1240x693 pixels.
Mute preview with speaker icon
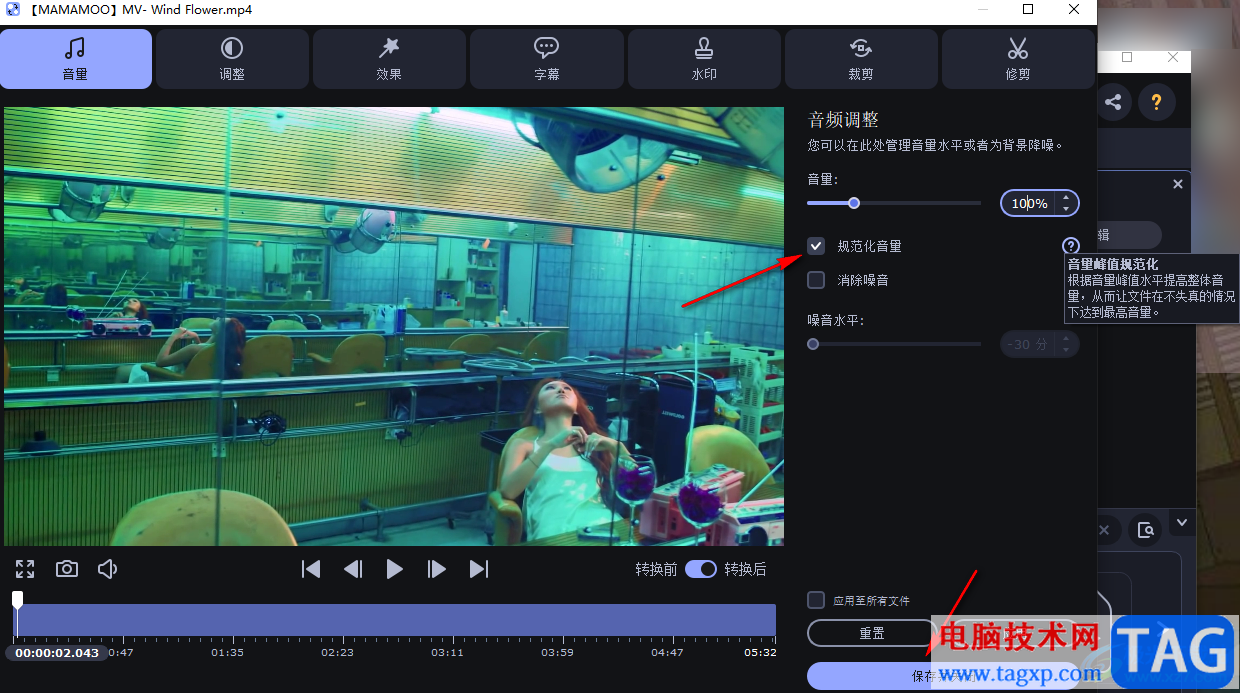pyautogui.click(x=108, y=569)
